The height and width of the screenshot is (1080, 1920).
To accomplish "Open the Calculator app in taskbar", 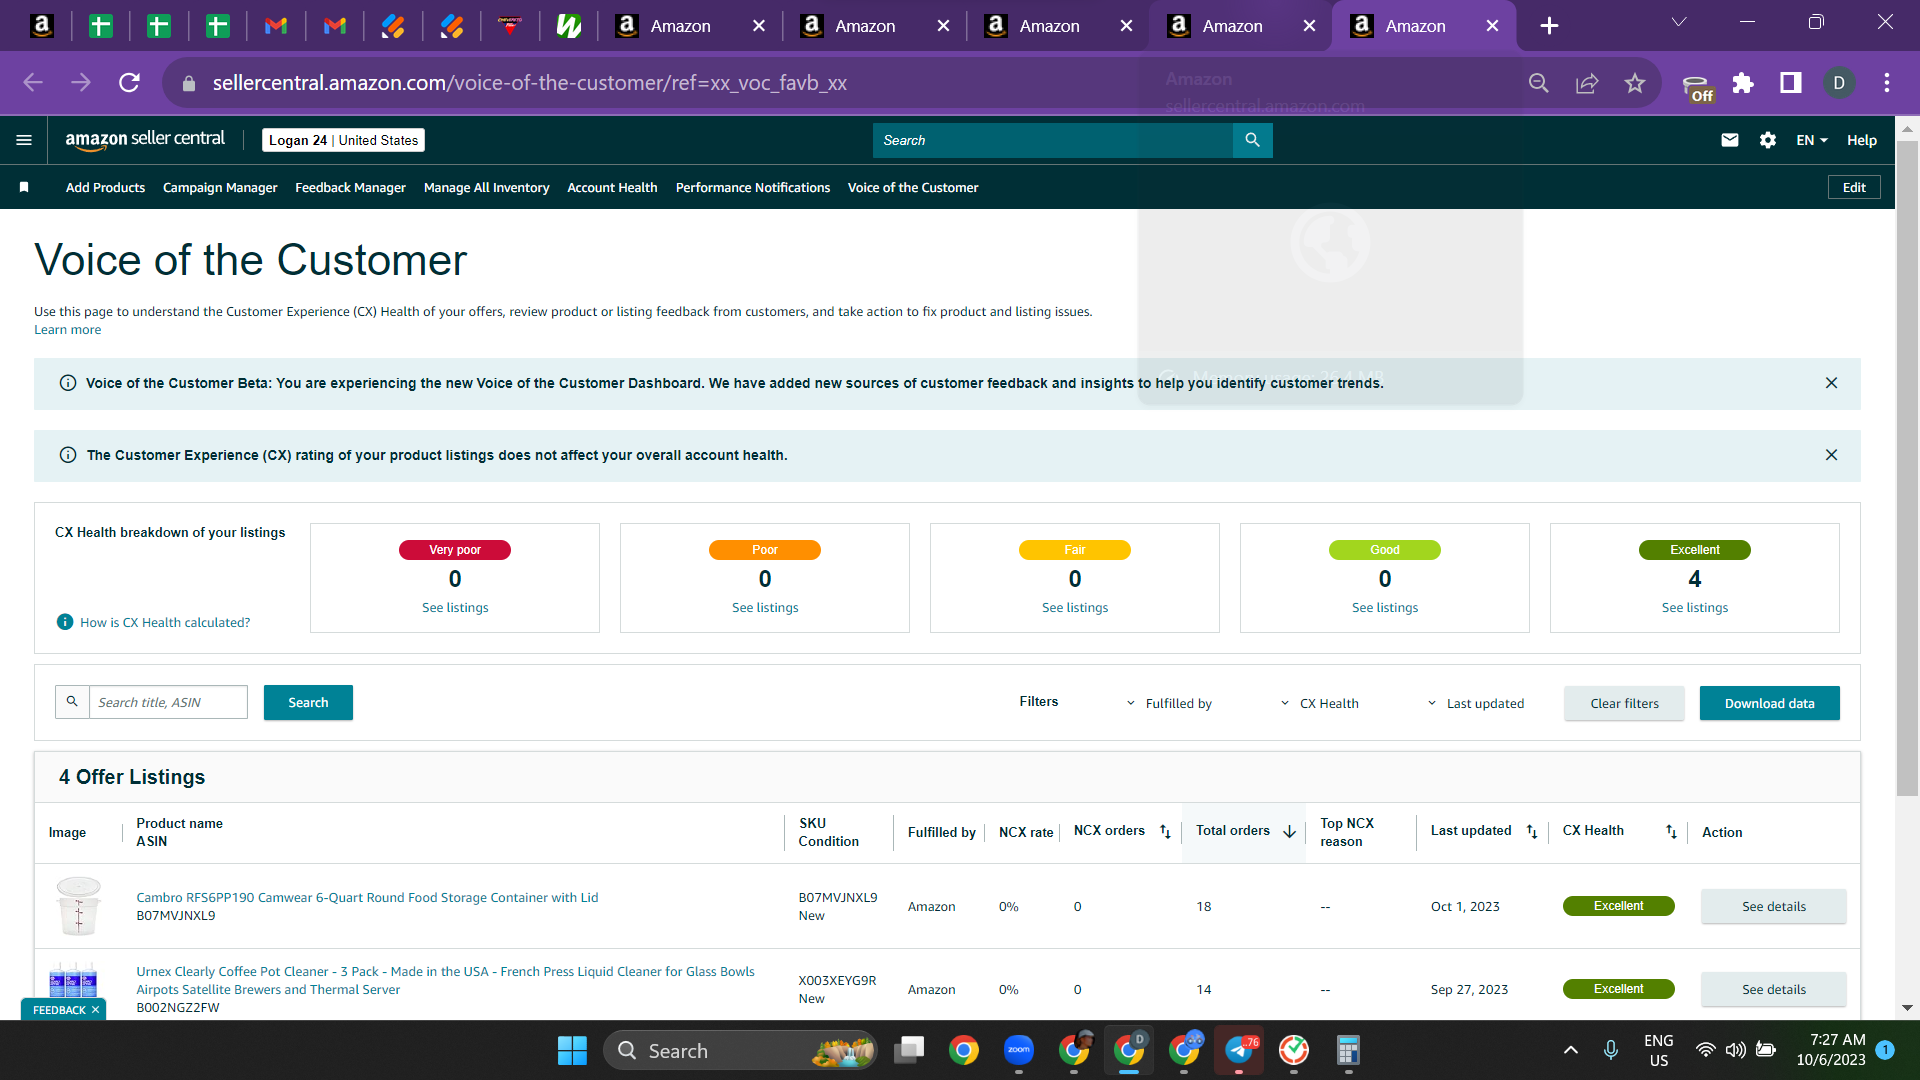I will 1348,1050.
